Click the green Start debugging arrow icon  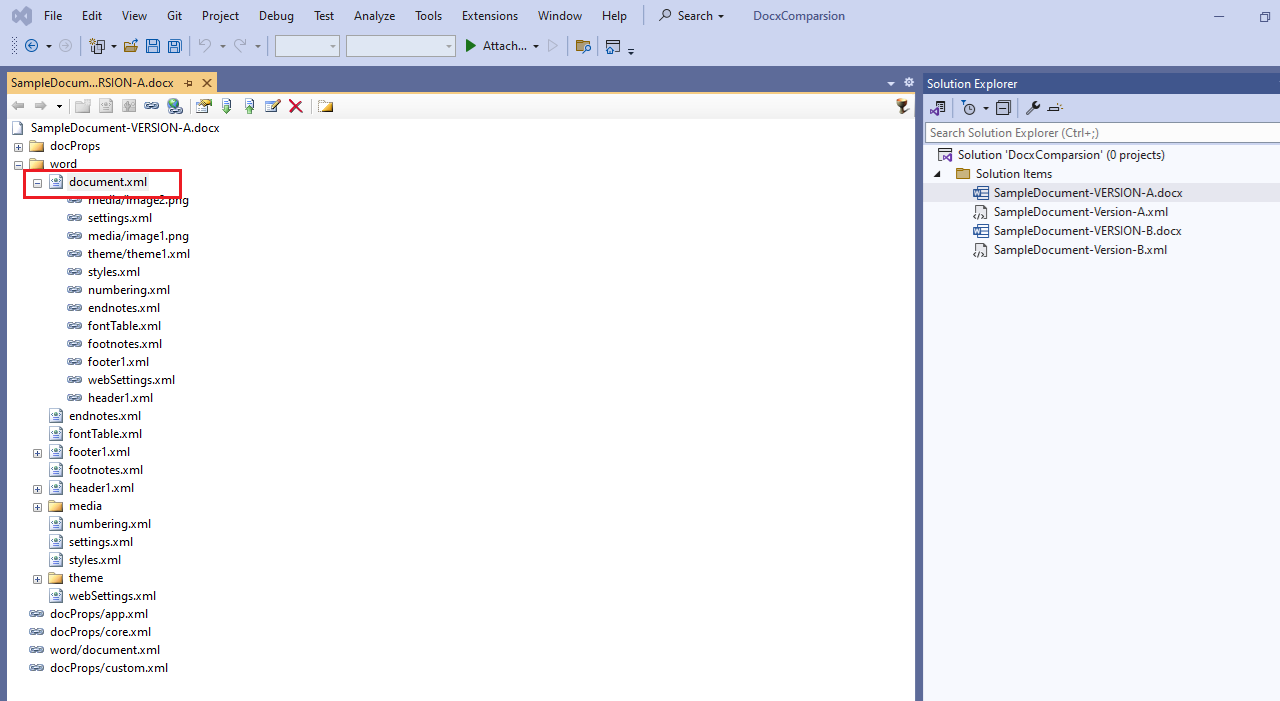[470, 46]
